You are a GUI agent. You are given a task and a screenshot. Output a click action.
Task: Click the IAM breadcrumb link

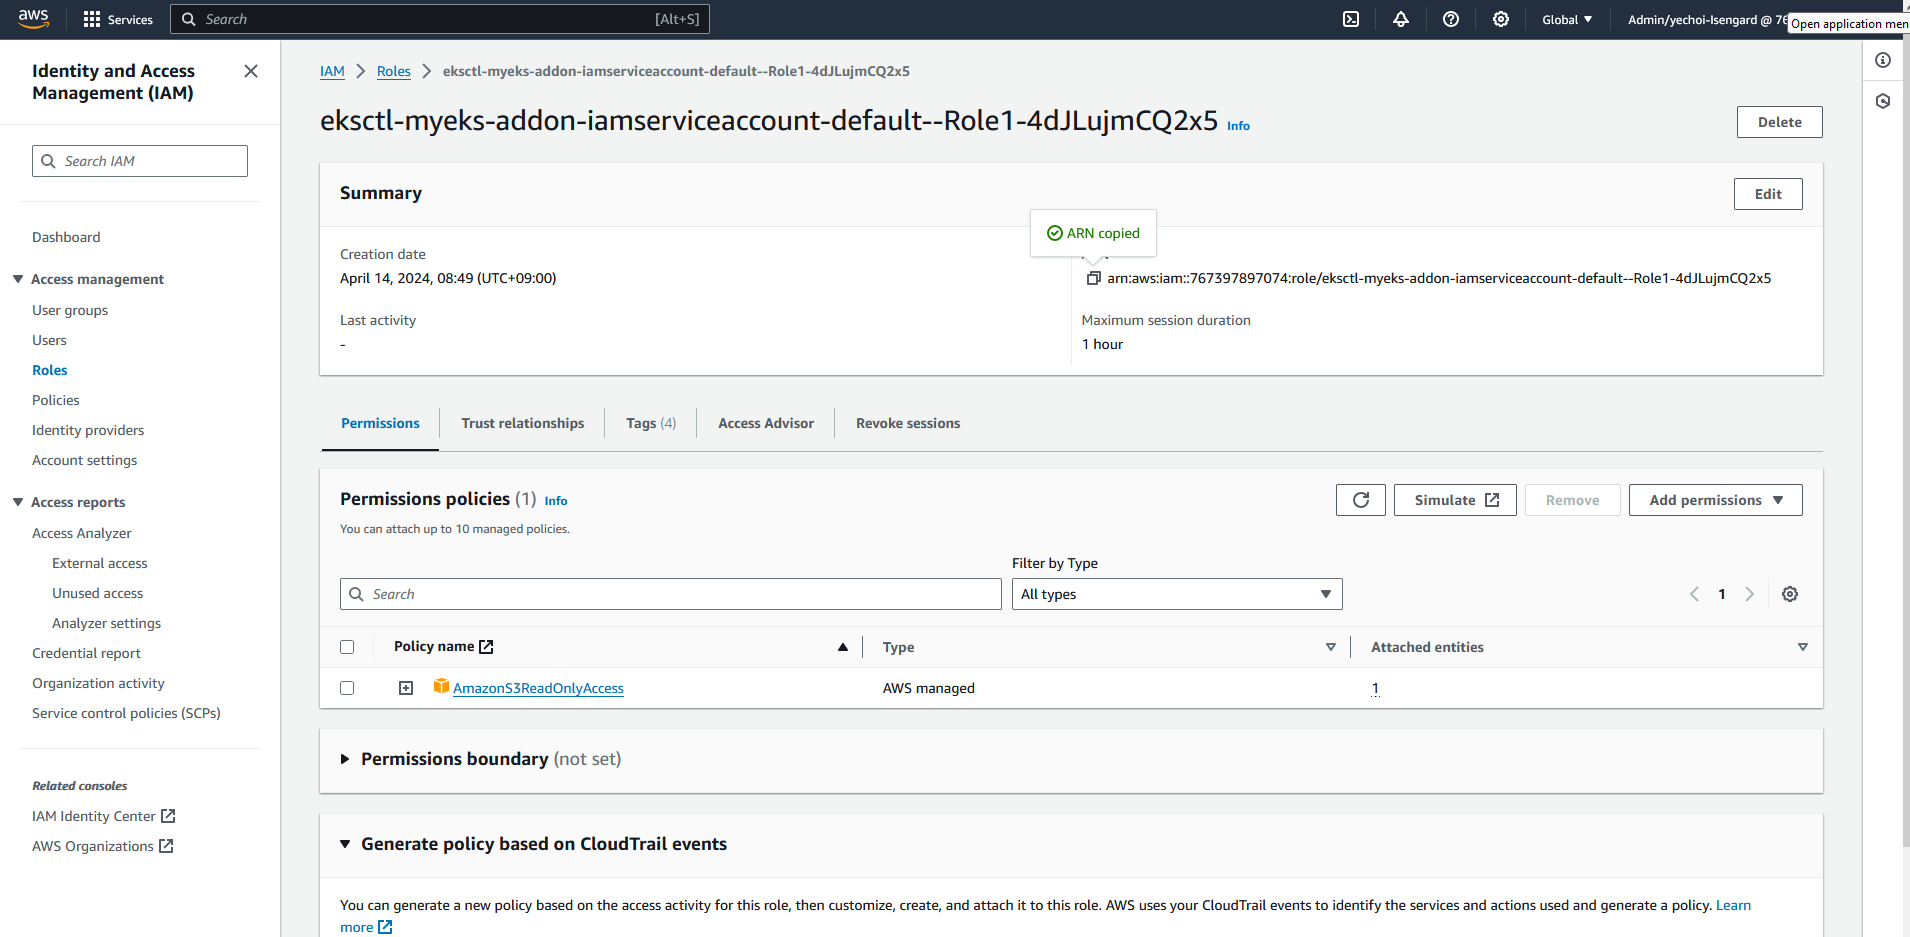coord(332,71)
